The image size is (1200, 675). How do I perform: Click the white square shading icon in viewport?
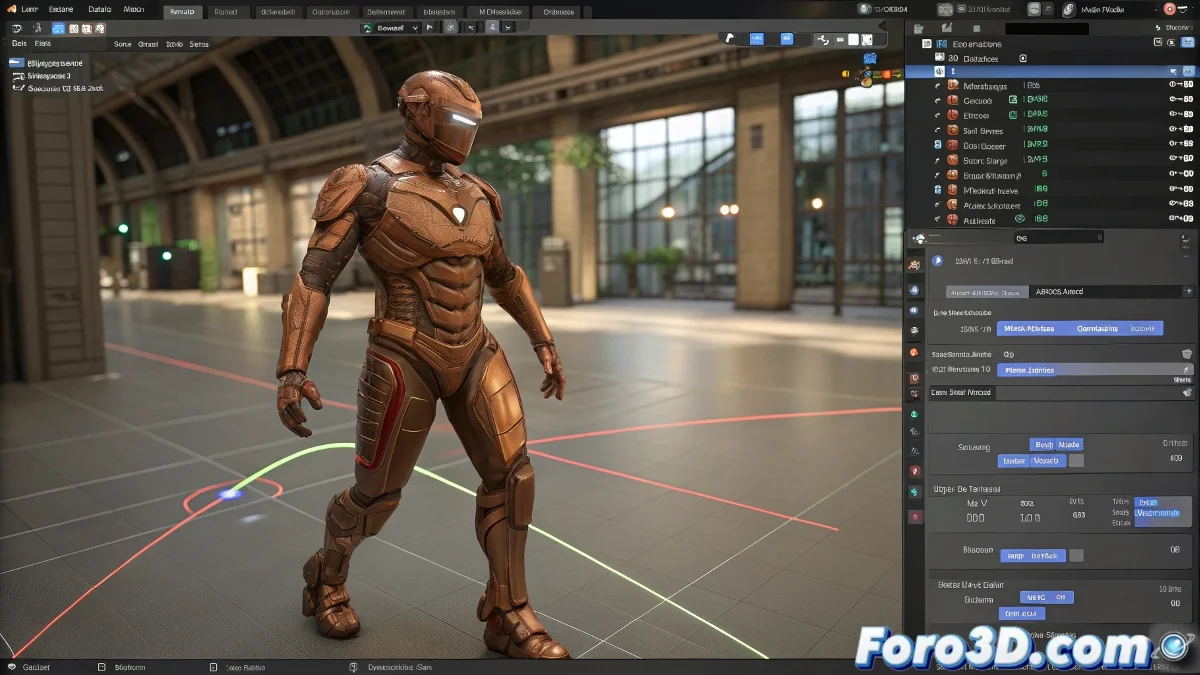coord(853,39)
